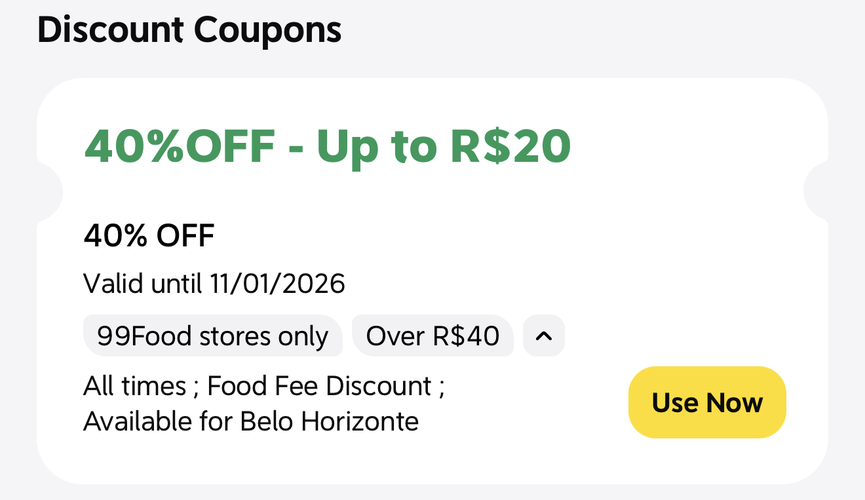865x500 pixels.
Task: Click the Food Fee Discount text
Action: [319, 386]
